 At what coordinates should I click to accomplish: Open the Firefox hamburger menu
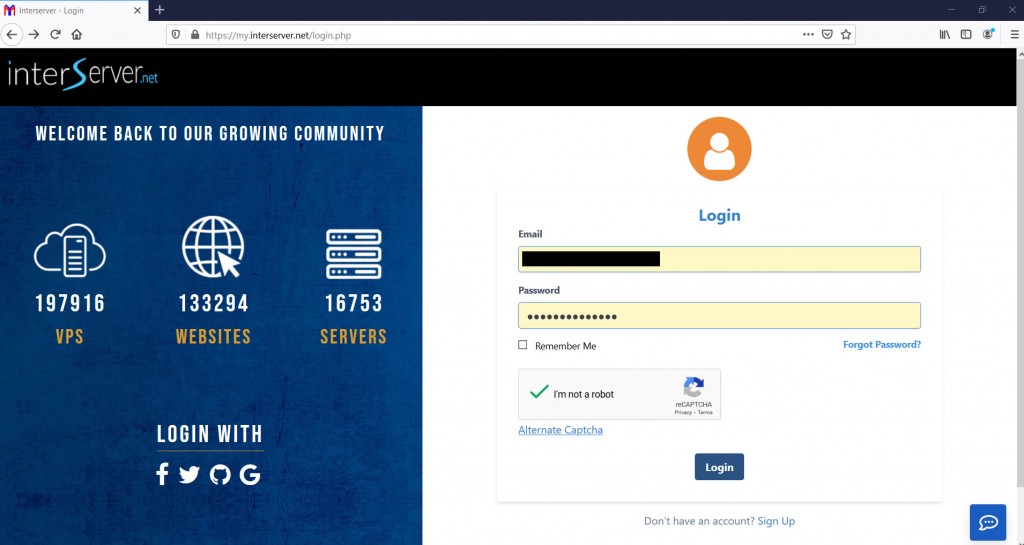[x=1014, y=35]
